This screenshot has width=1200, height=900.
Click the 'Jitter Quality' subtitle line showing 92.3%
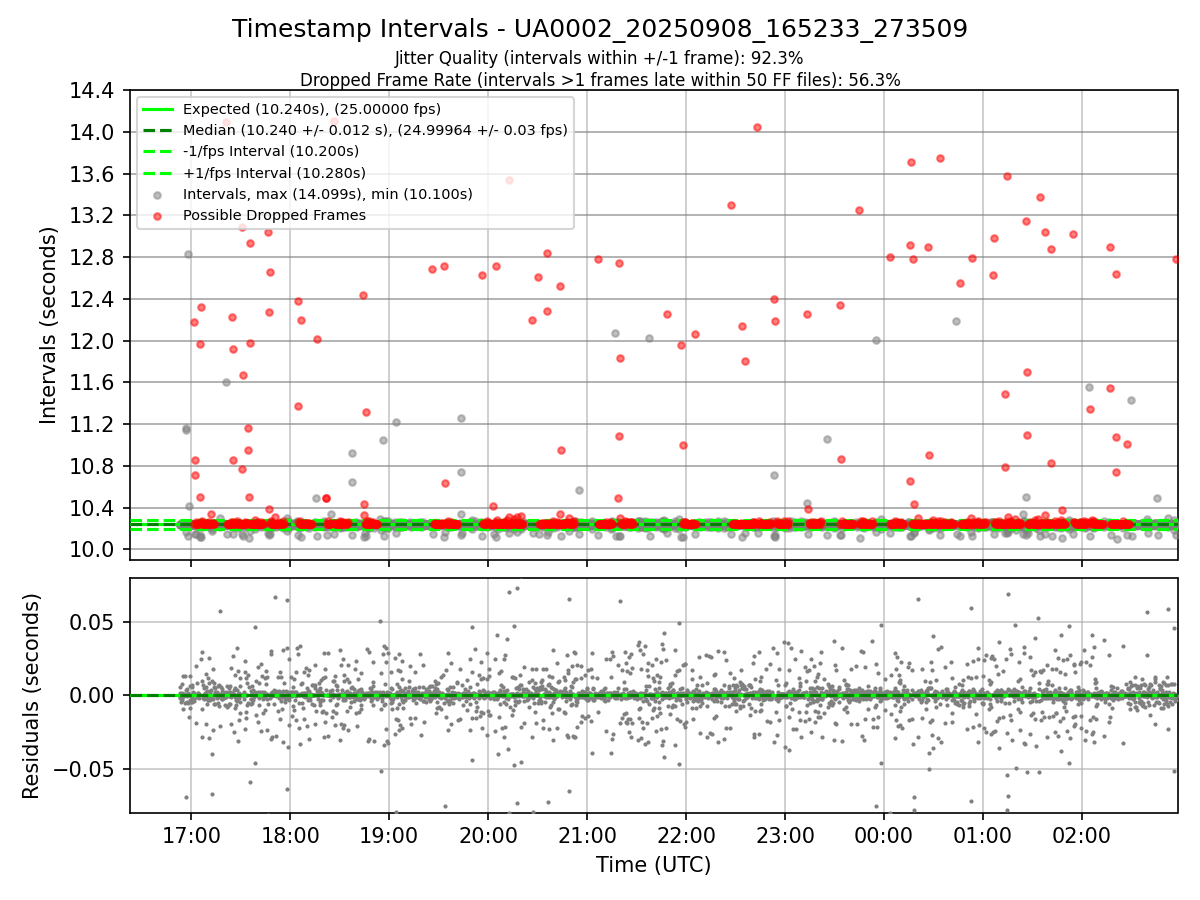point(600,59)
